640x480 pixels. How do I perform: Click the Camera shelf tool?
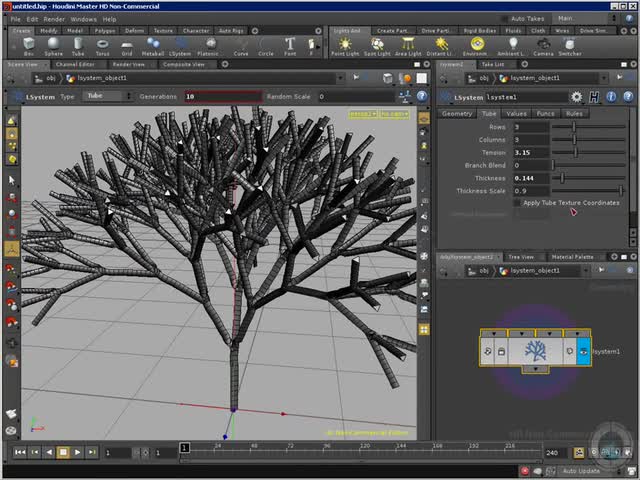click(x=543, y=46)
